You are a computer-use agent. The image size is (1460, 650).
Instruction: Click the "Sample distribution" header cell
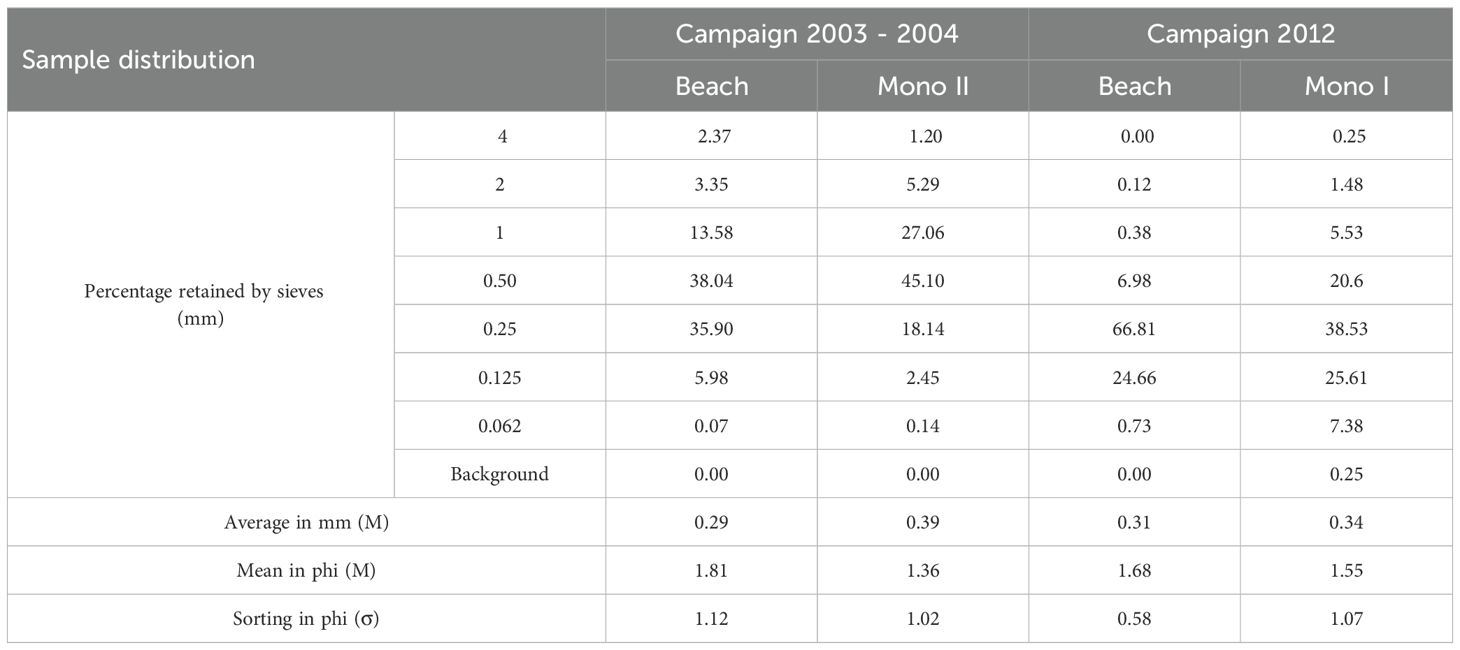point(139,59)
